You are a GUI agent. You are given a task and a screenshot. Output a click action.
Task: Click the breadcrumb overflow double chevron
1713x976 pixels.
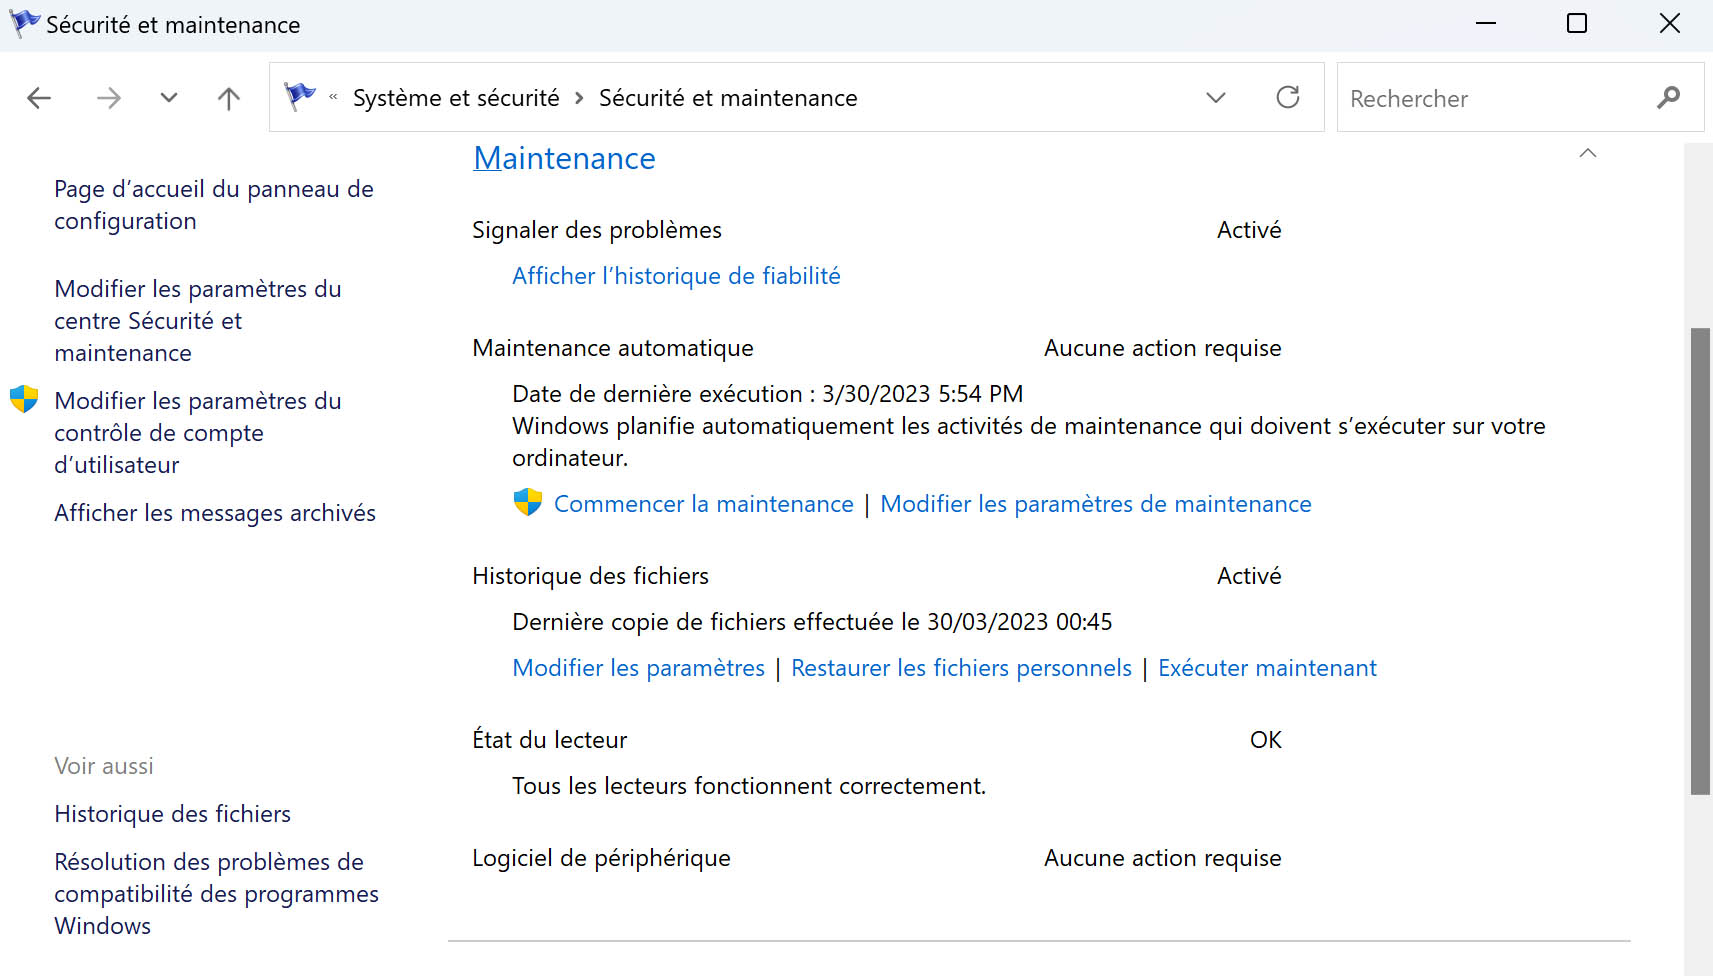[333, 97]
